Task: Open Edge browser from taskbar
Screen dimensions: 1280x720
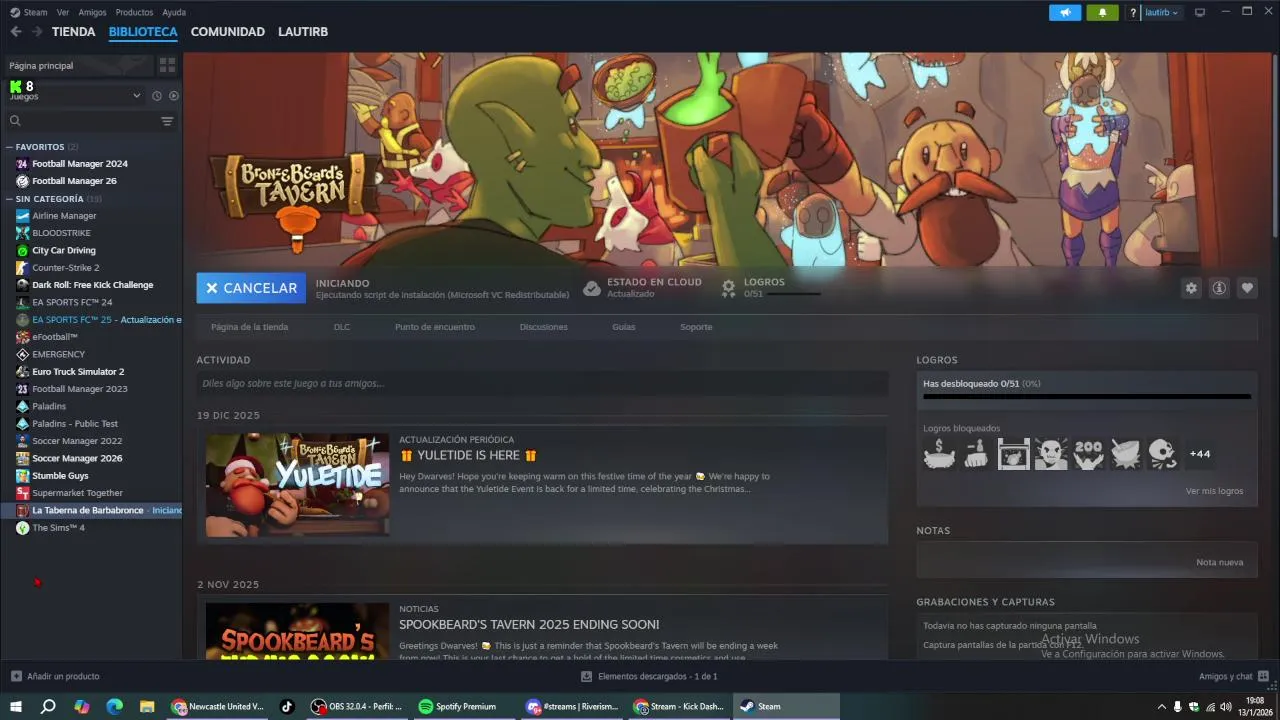Action: point(114,706)
